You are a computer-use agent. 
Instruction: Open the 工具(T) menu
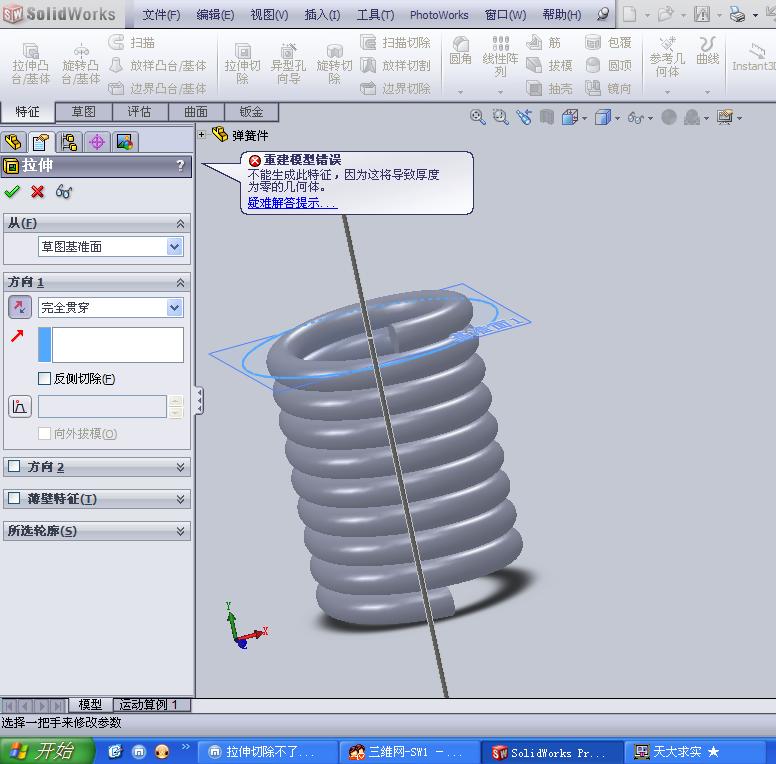pyautogui.click(x=376, y=15)
